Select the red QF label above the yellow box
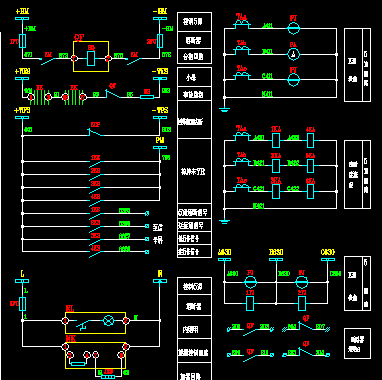 pos(79,38)
